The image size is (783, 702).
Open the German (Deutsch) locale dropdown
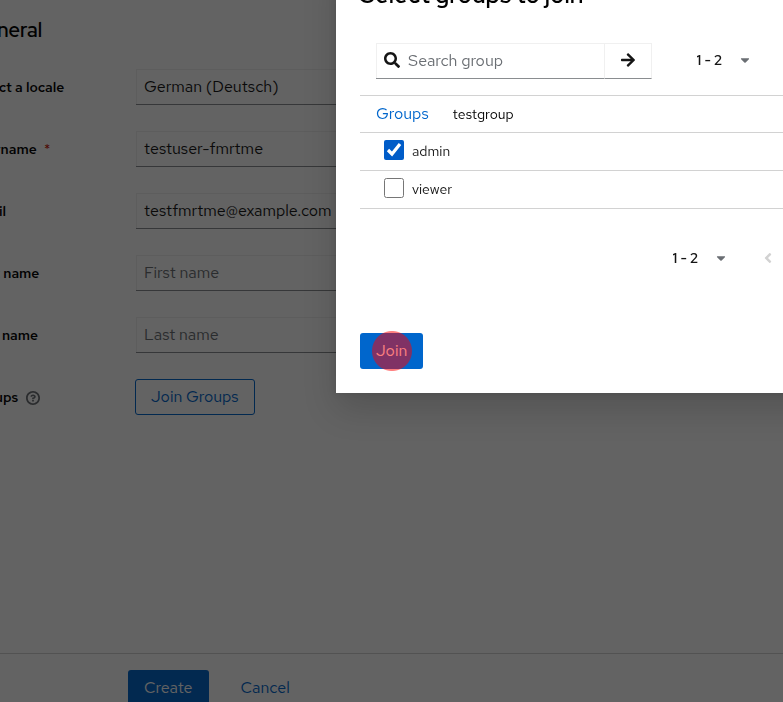(236, 87)
